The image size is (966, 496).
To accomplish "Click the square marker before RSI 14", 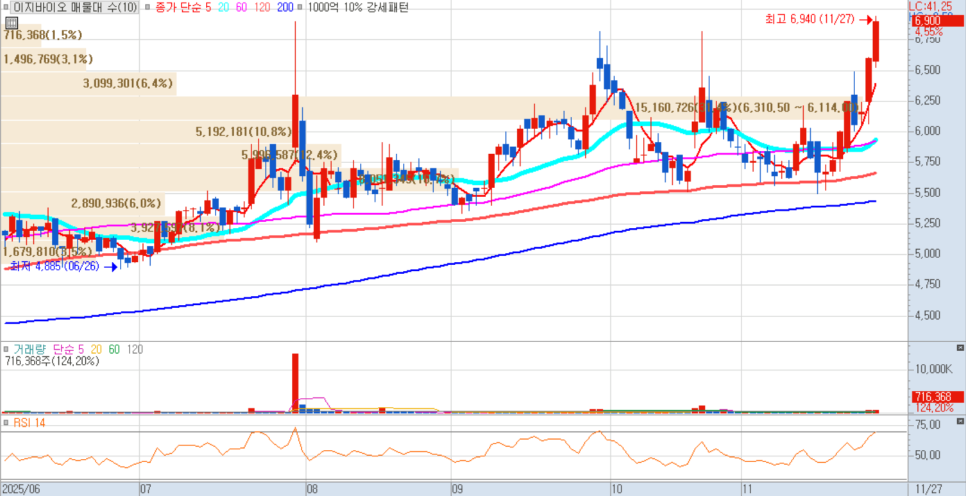I will pyautogui.click(x=6, y=423).
